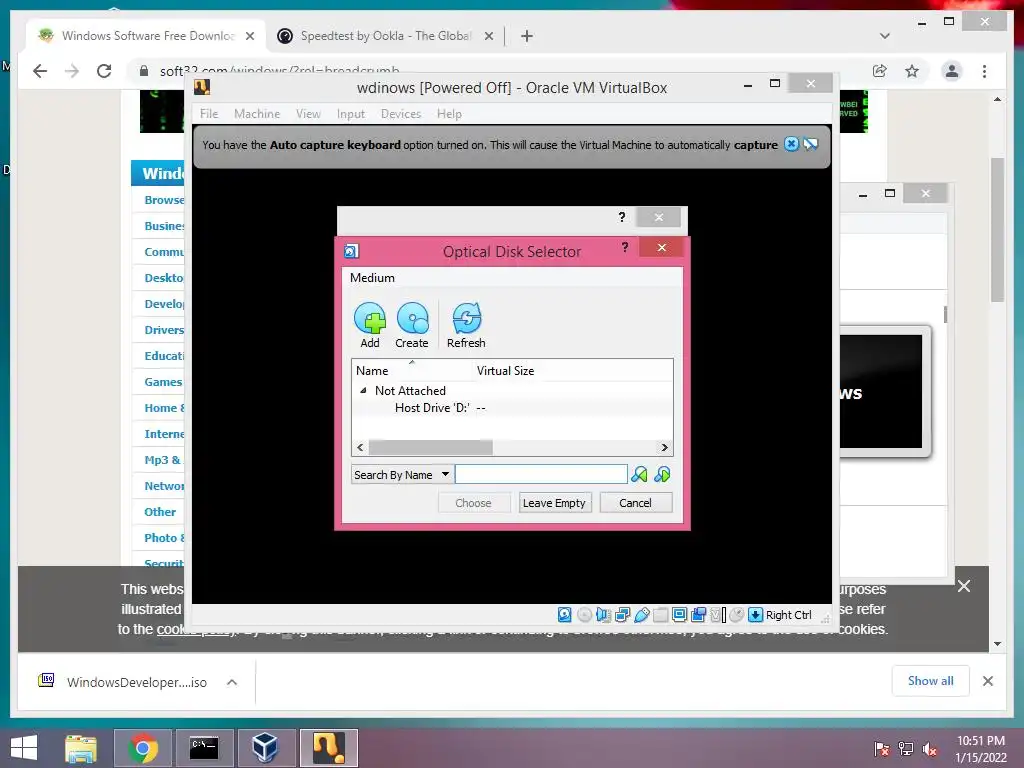Open the Drivers category link
The height and width of the screenshot is (768, 1024).
click(164, 330)
